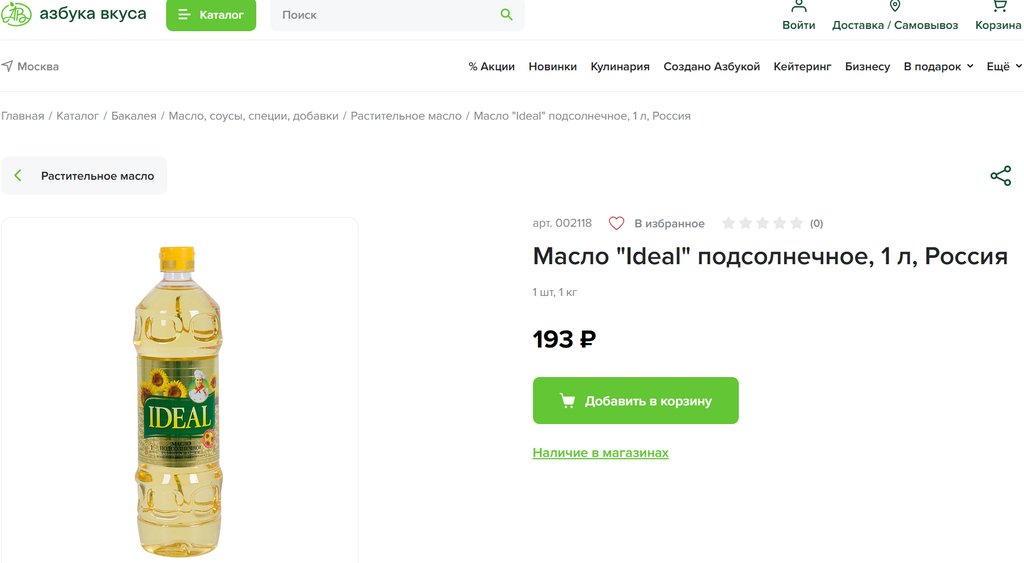This screenshot has height=563, width=1024.
Task: Open the Каталог menu button
Action: (211, 15)
